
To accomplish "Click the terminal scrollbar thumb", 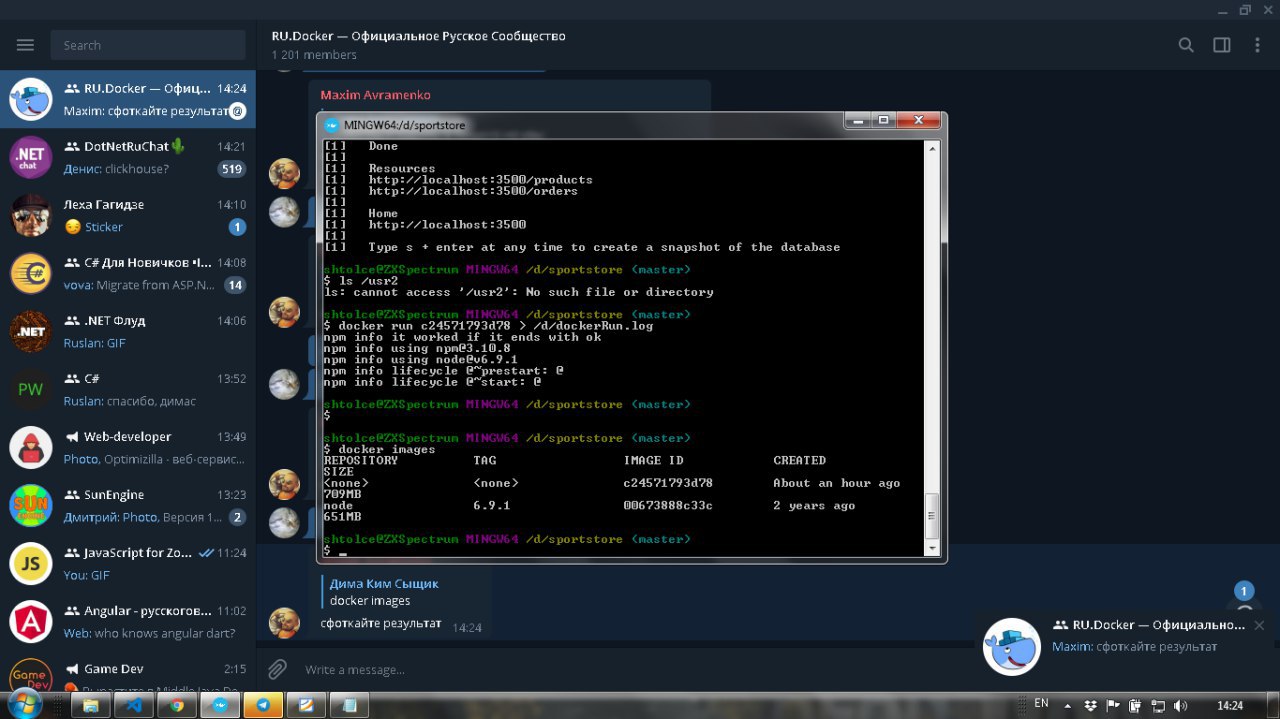I will pyautogui.click(x=932, y=517).
